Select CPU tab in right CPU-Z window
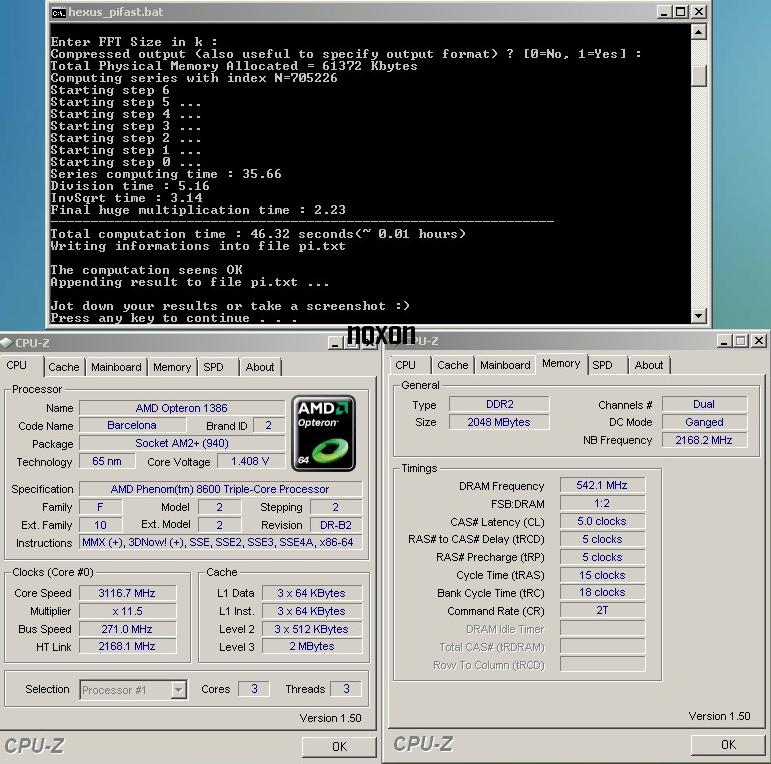Image resolution: width=771 pixels, height=764 pixels. 405,365
